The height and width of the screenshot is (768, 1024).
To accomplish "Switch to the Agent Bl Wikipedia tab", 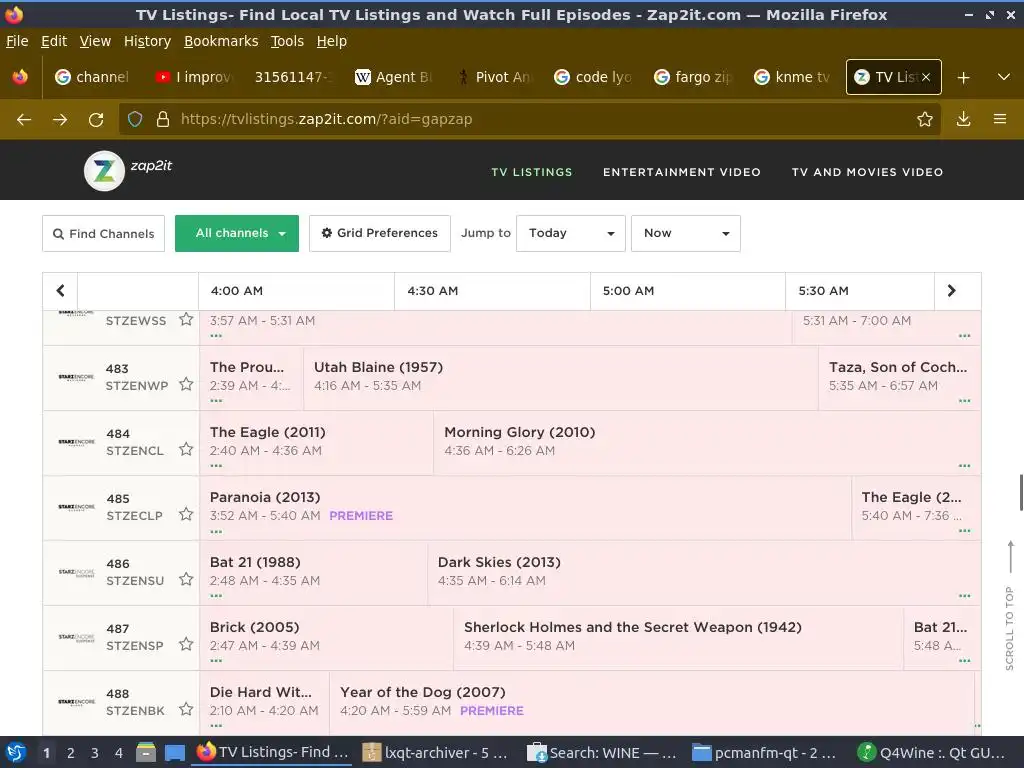I will coord(394,77).
